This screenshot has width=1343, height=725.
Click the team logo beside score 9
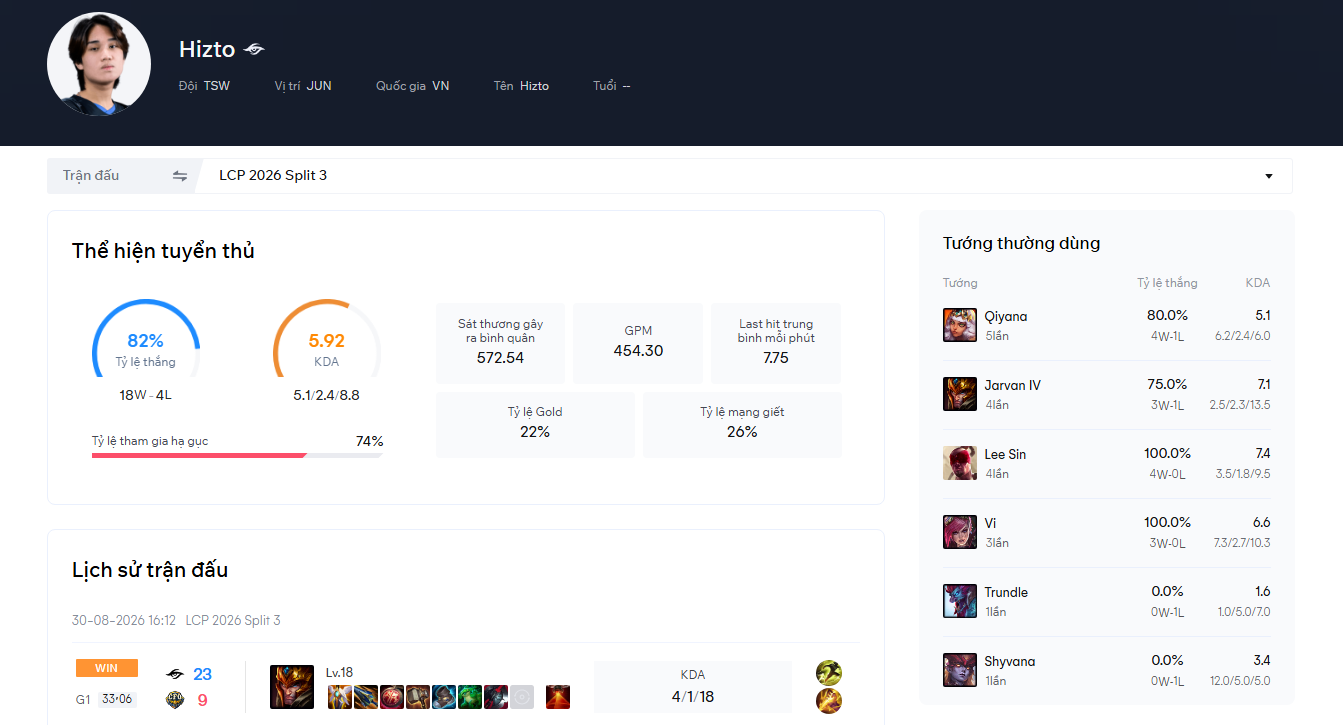tap(175, 700)
